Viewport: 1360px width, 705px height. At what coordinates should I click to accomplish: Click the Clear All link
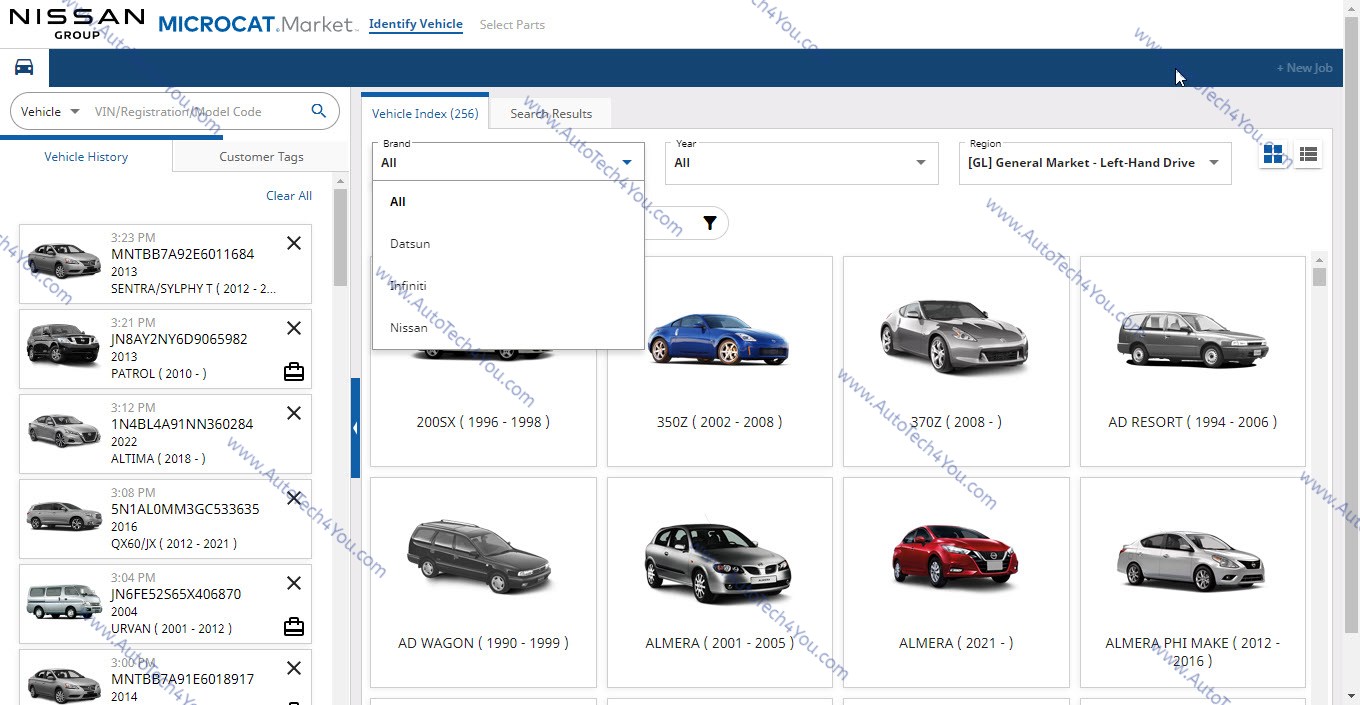289,196
